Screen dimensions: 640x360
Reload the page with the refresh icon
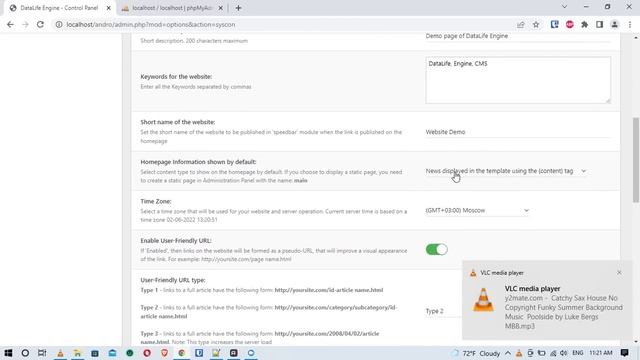click(40, 24)
